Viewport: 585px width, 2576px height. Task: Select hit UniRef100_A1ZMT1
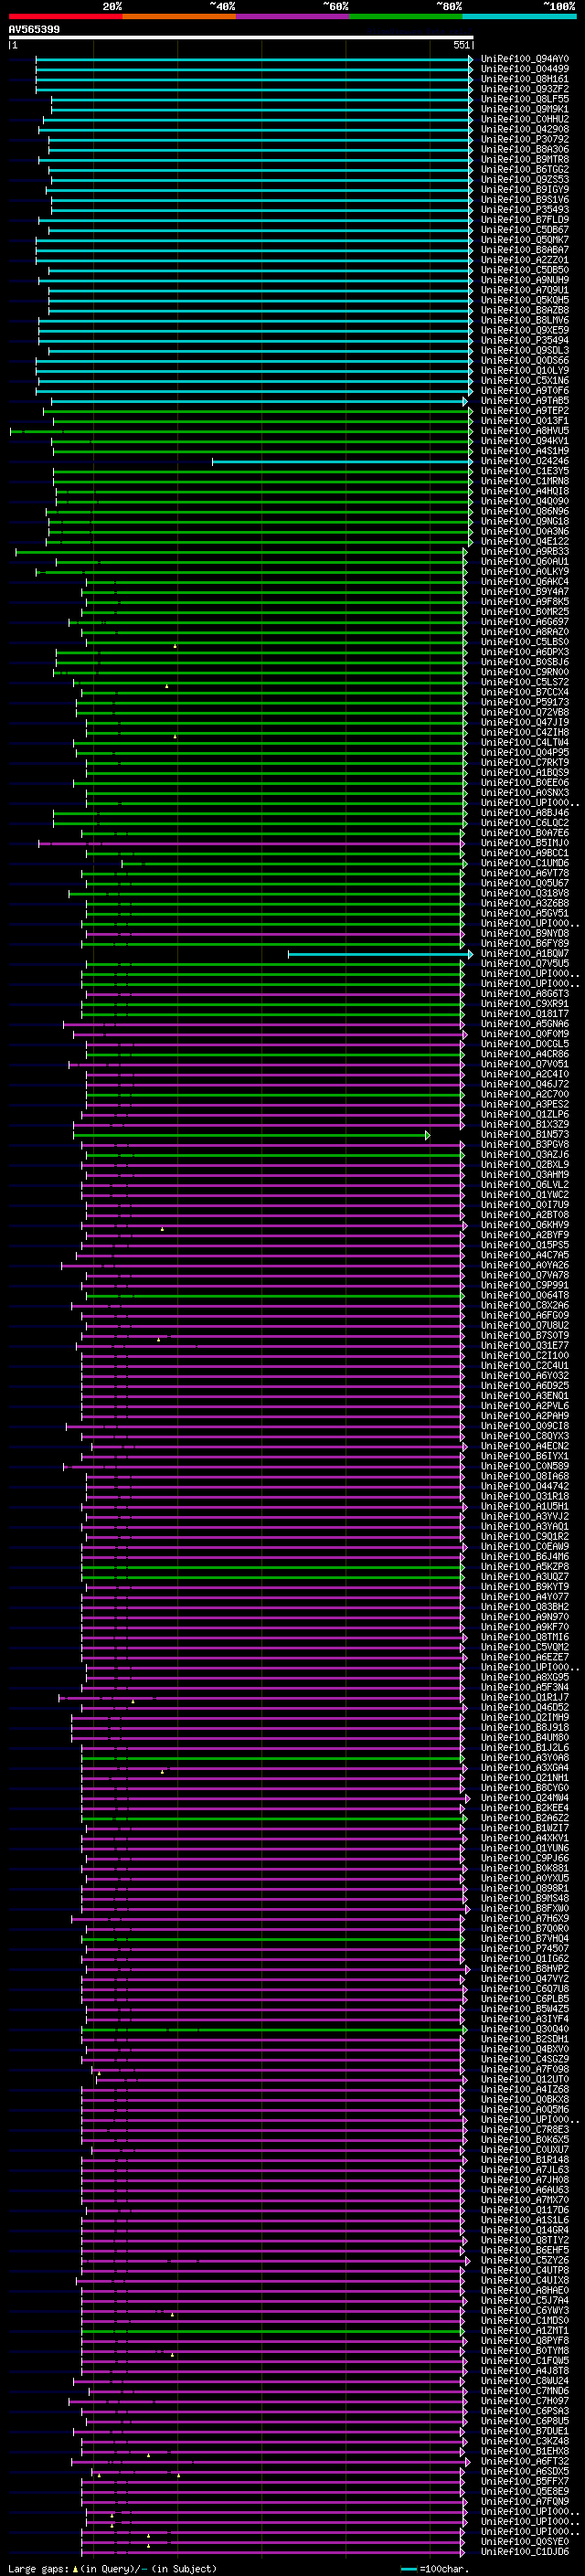525,2330
